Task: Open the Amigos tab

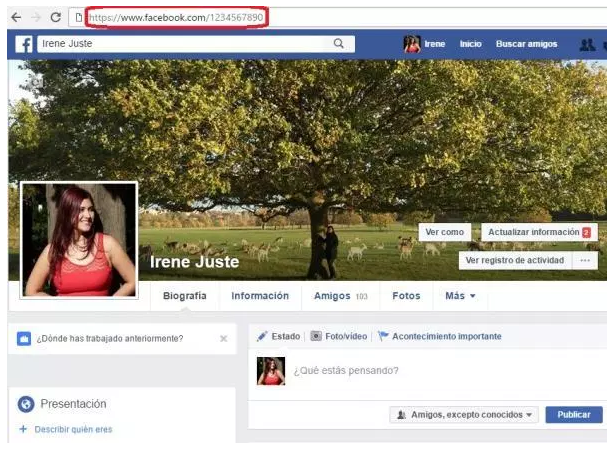Action: [341, 296]
